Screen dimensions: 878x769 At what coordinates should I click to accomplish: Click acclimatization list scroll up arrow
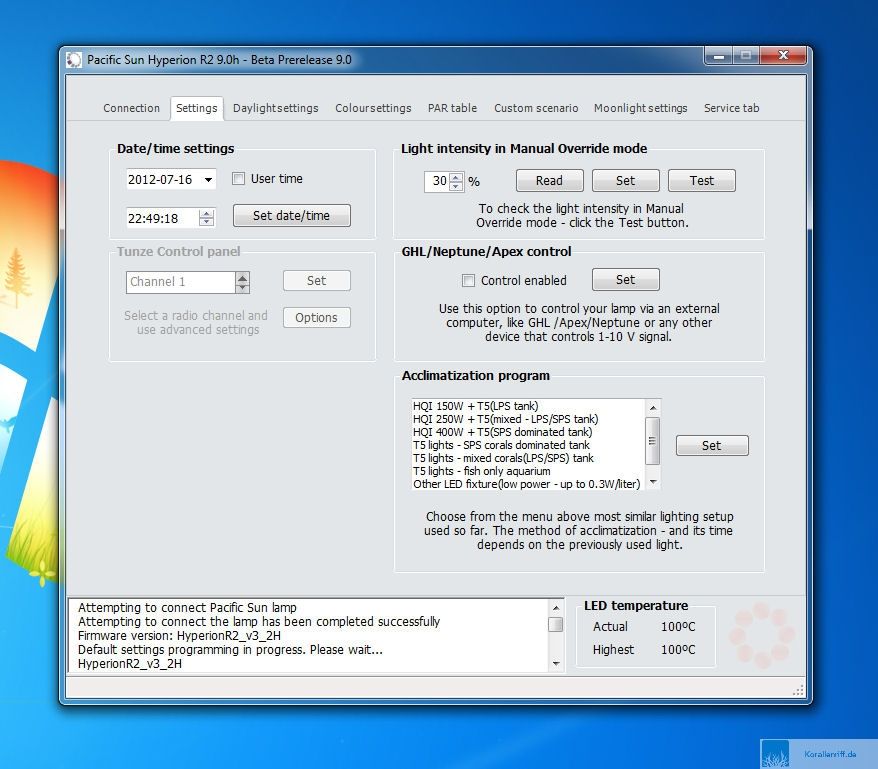click(x=653, y=408)
